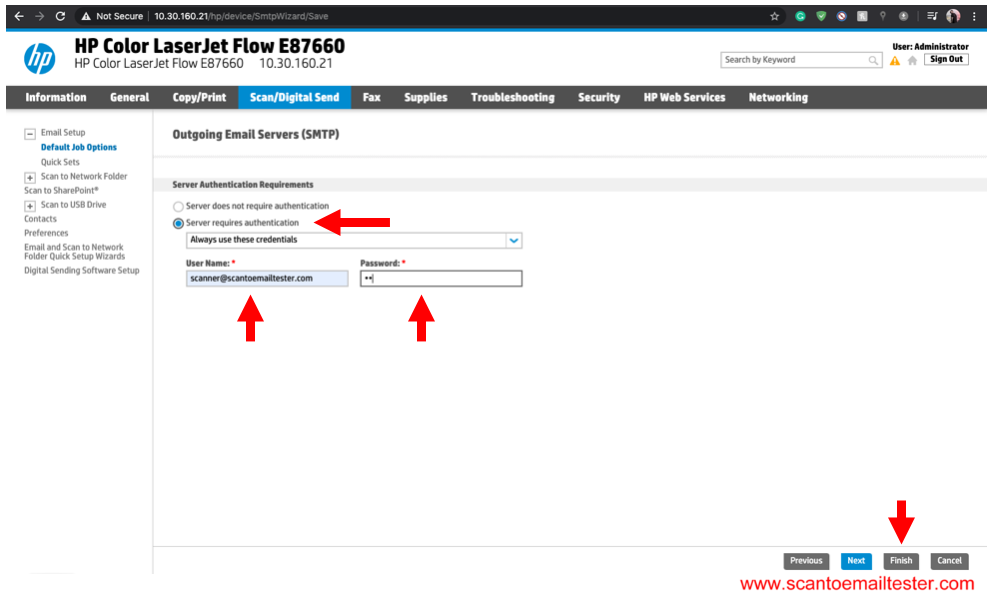Viewport: 994px width, 599px height.
Task: Open 'Always use these credentials' dropdown
Action: click(x=513, y=240)
